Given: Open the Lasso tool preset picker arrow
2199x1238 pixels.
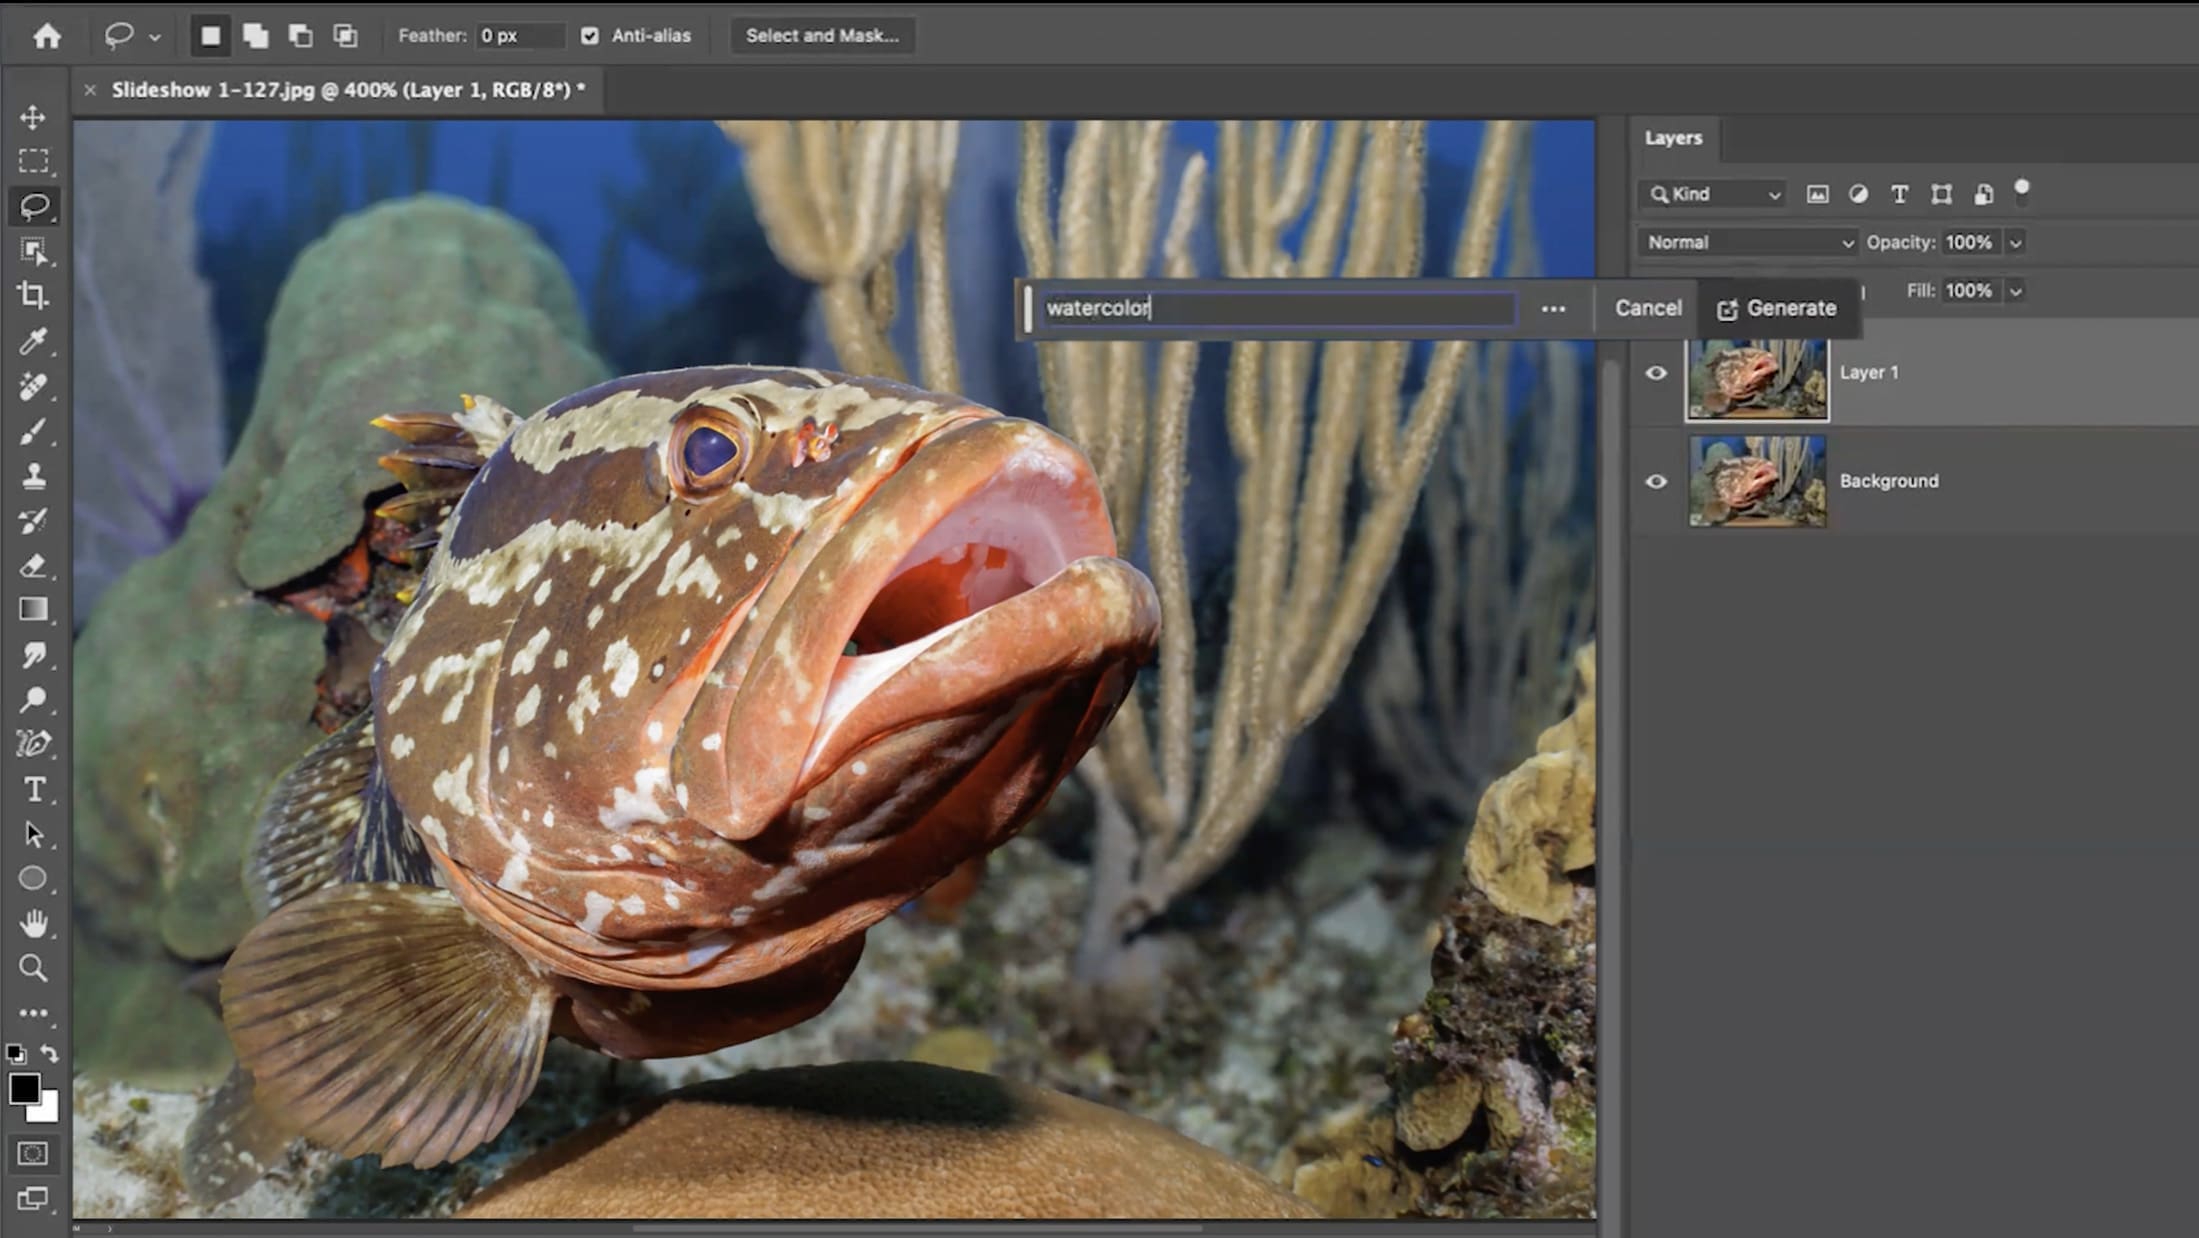Looking at the screenshot, I should pyautogui.click(x=155, y=37).
